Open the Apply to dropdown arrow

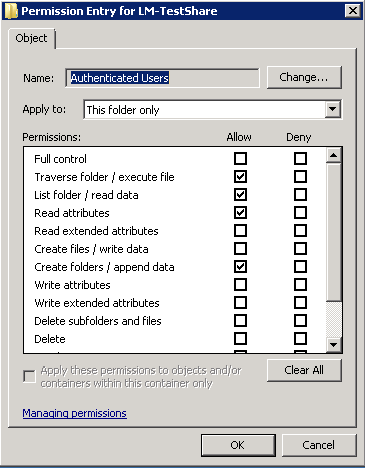pyautogui.click(x=333, y=109)
